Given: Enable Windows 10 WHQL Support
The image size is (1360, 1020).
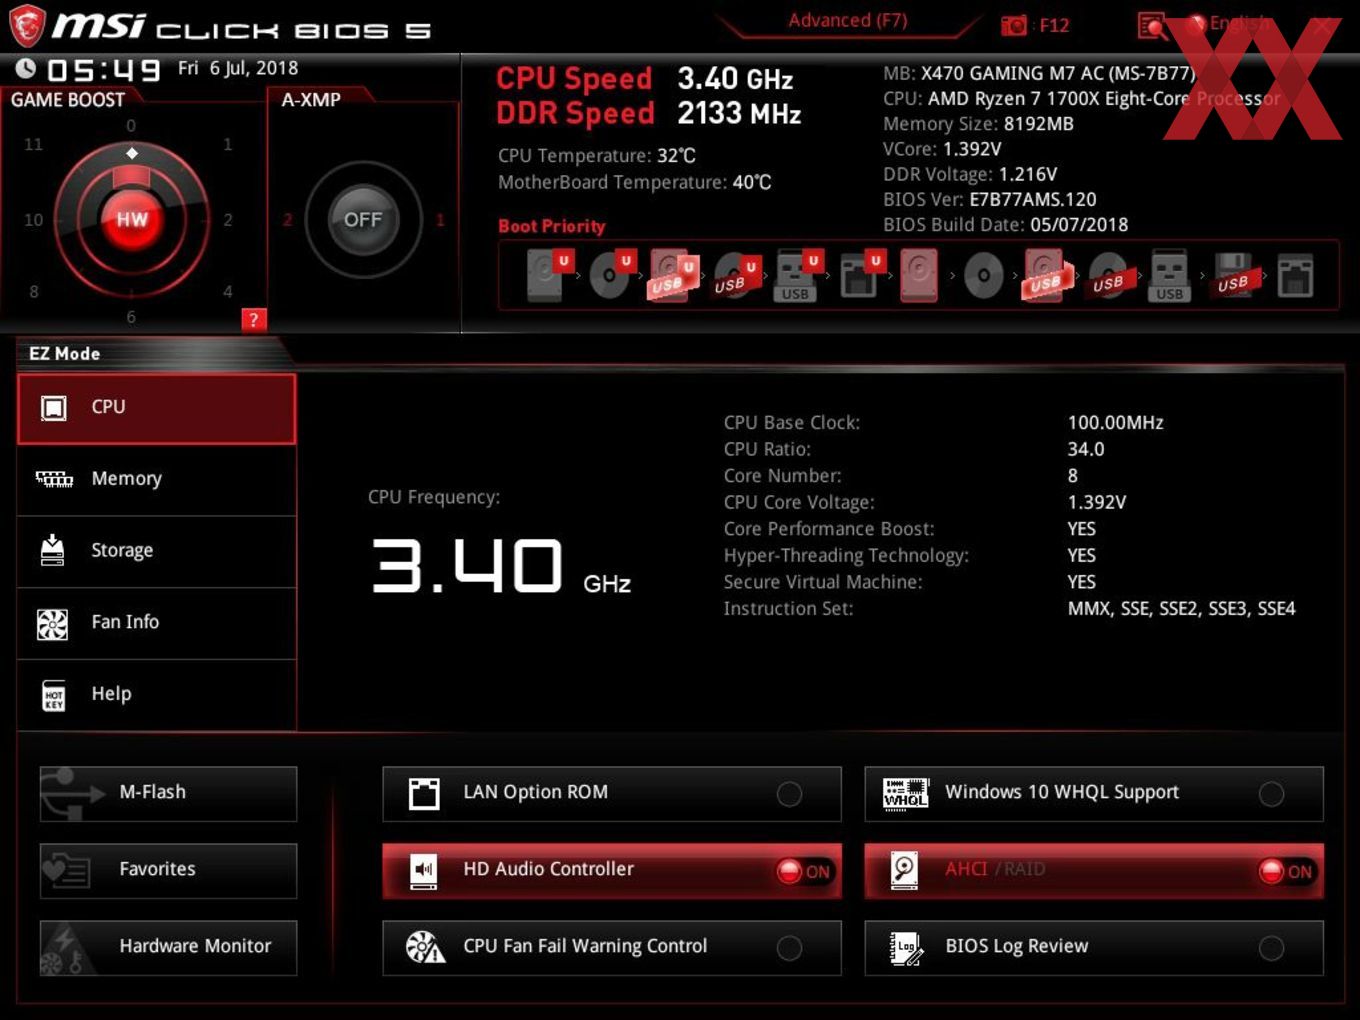Looking at the screenshot, I should coord(1094,794).
